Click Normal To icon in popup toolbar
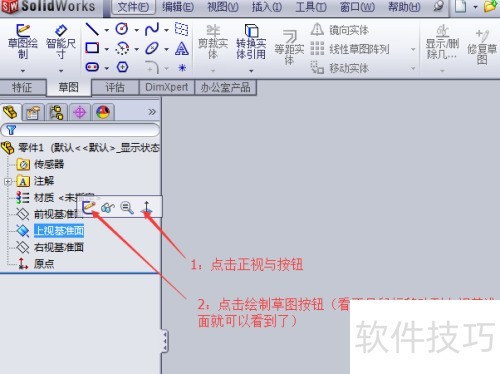The height and width of the screenshot is (374, 500). 147,207
